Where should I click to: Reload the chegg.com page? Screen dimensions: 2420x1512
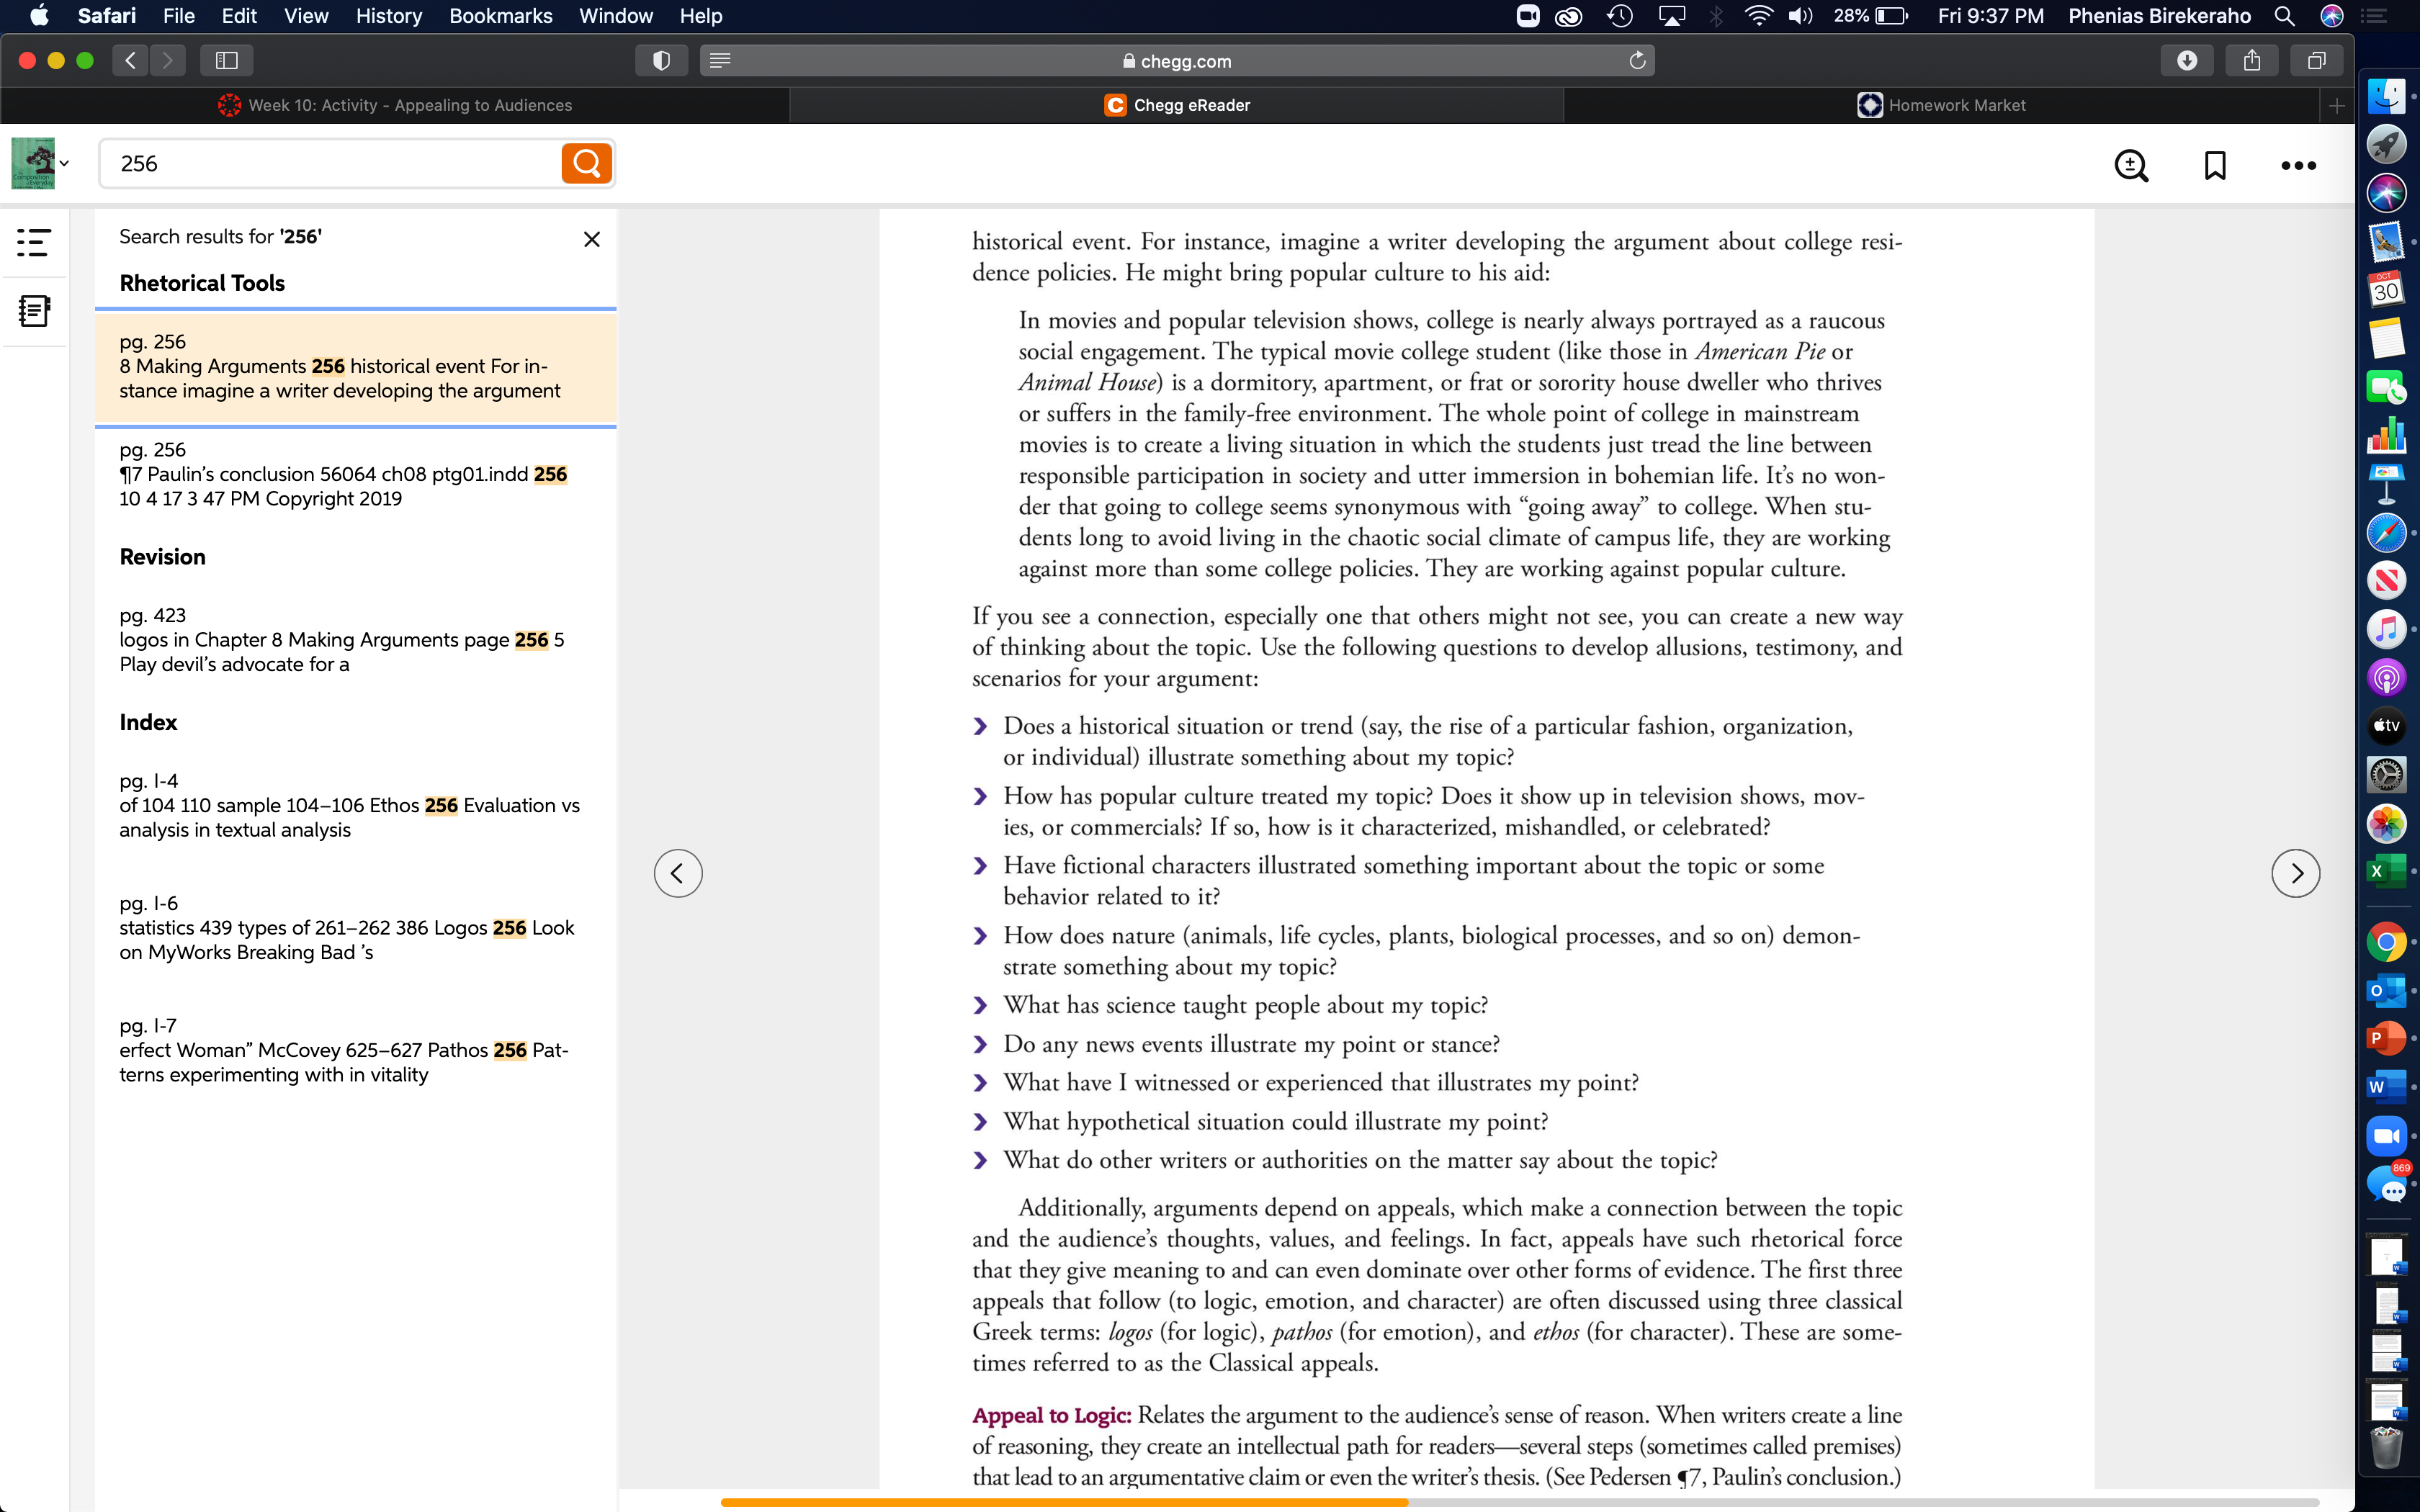click(1637, 60)
